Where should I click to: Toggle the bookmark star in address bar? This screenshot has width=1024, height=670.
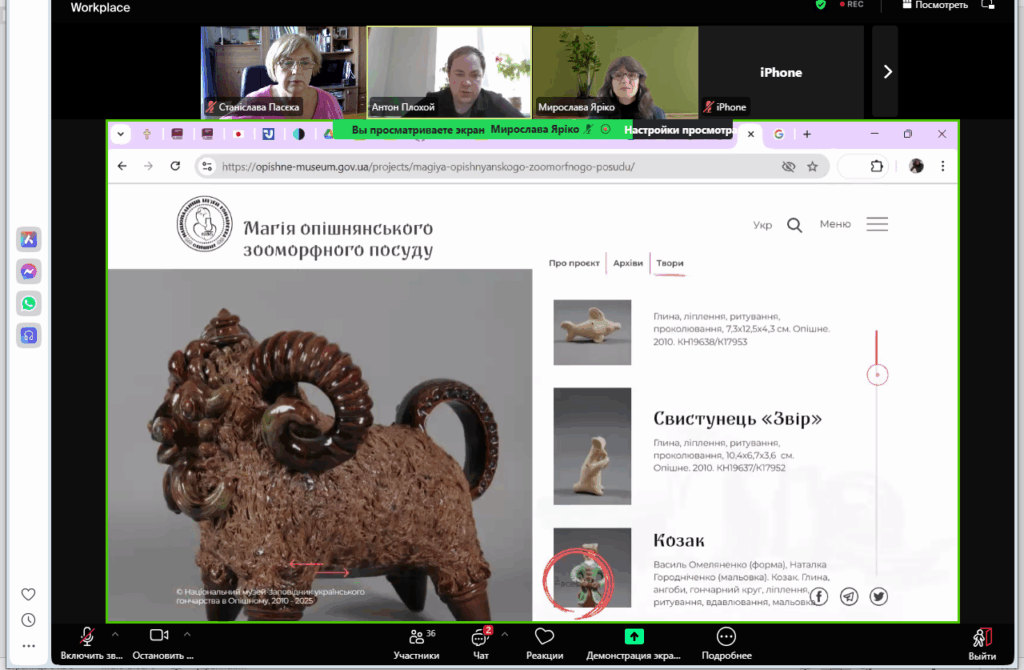pos(812,166)
